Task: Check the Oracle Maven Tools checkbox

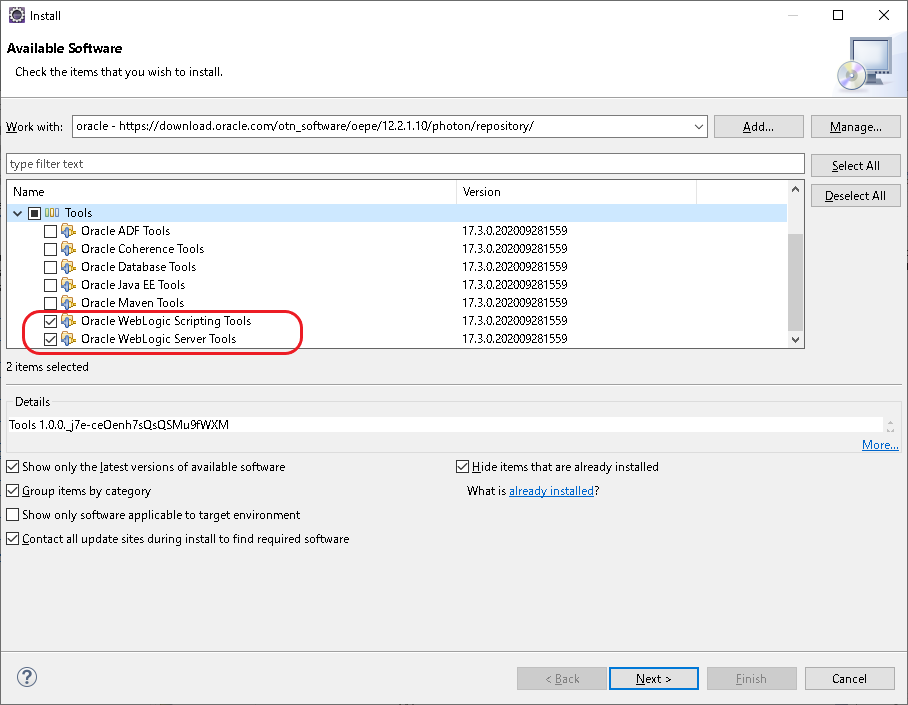Action: [50, 304]
